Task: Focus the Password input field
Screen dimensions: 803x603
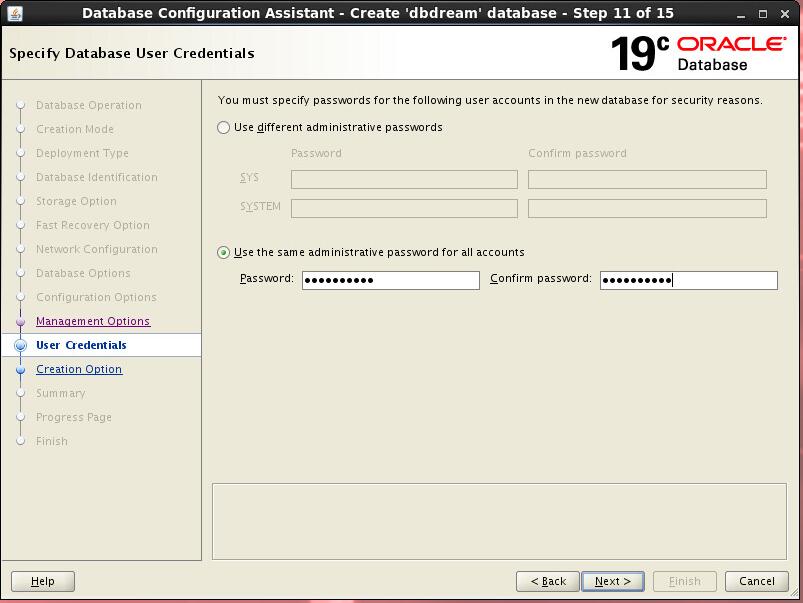Action: point(390,280)
